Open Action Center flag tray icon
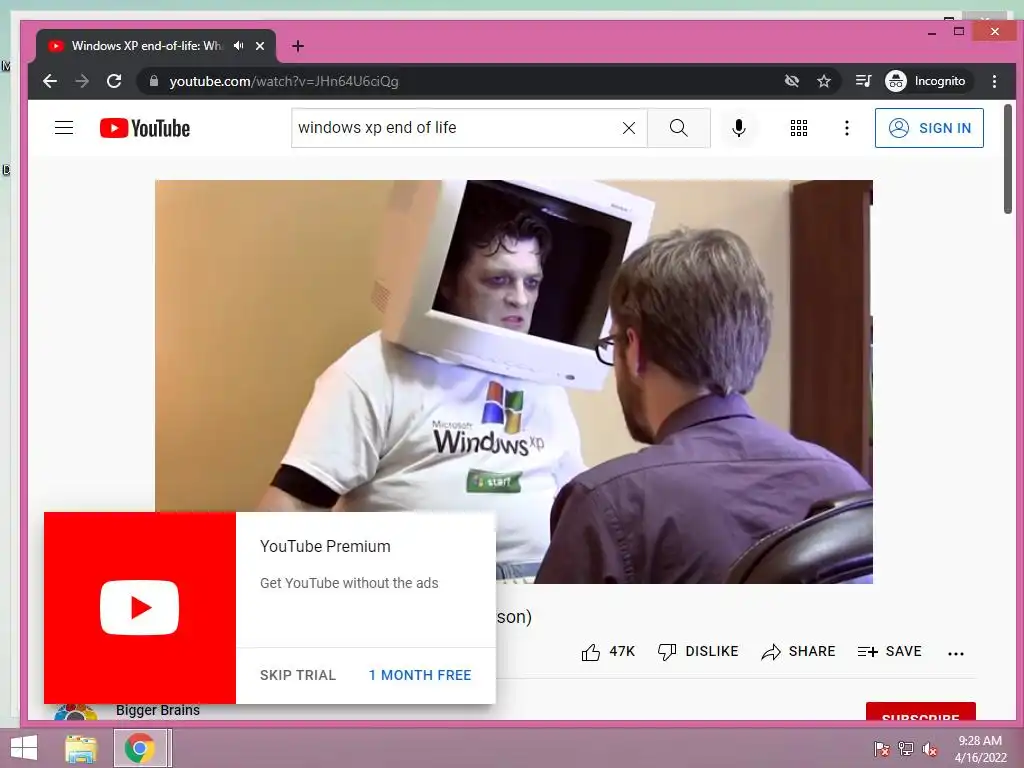This screenshot has width=1024, height=768. 882,749
